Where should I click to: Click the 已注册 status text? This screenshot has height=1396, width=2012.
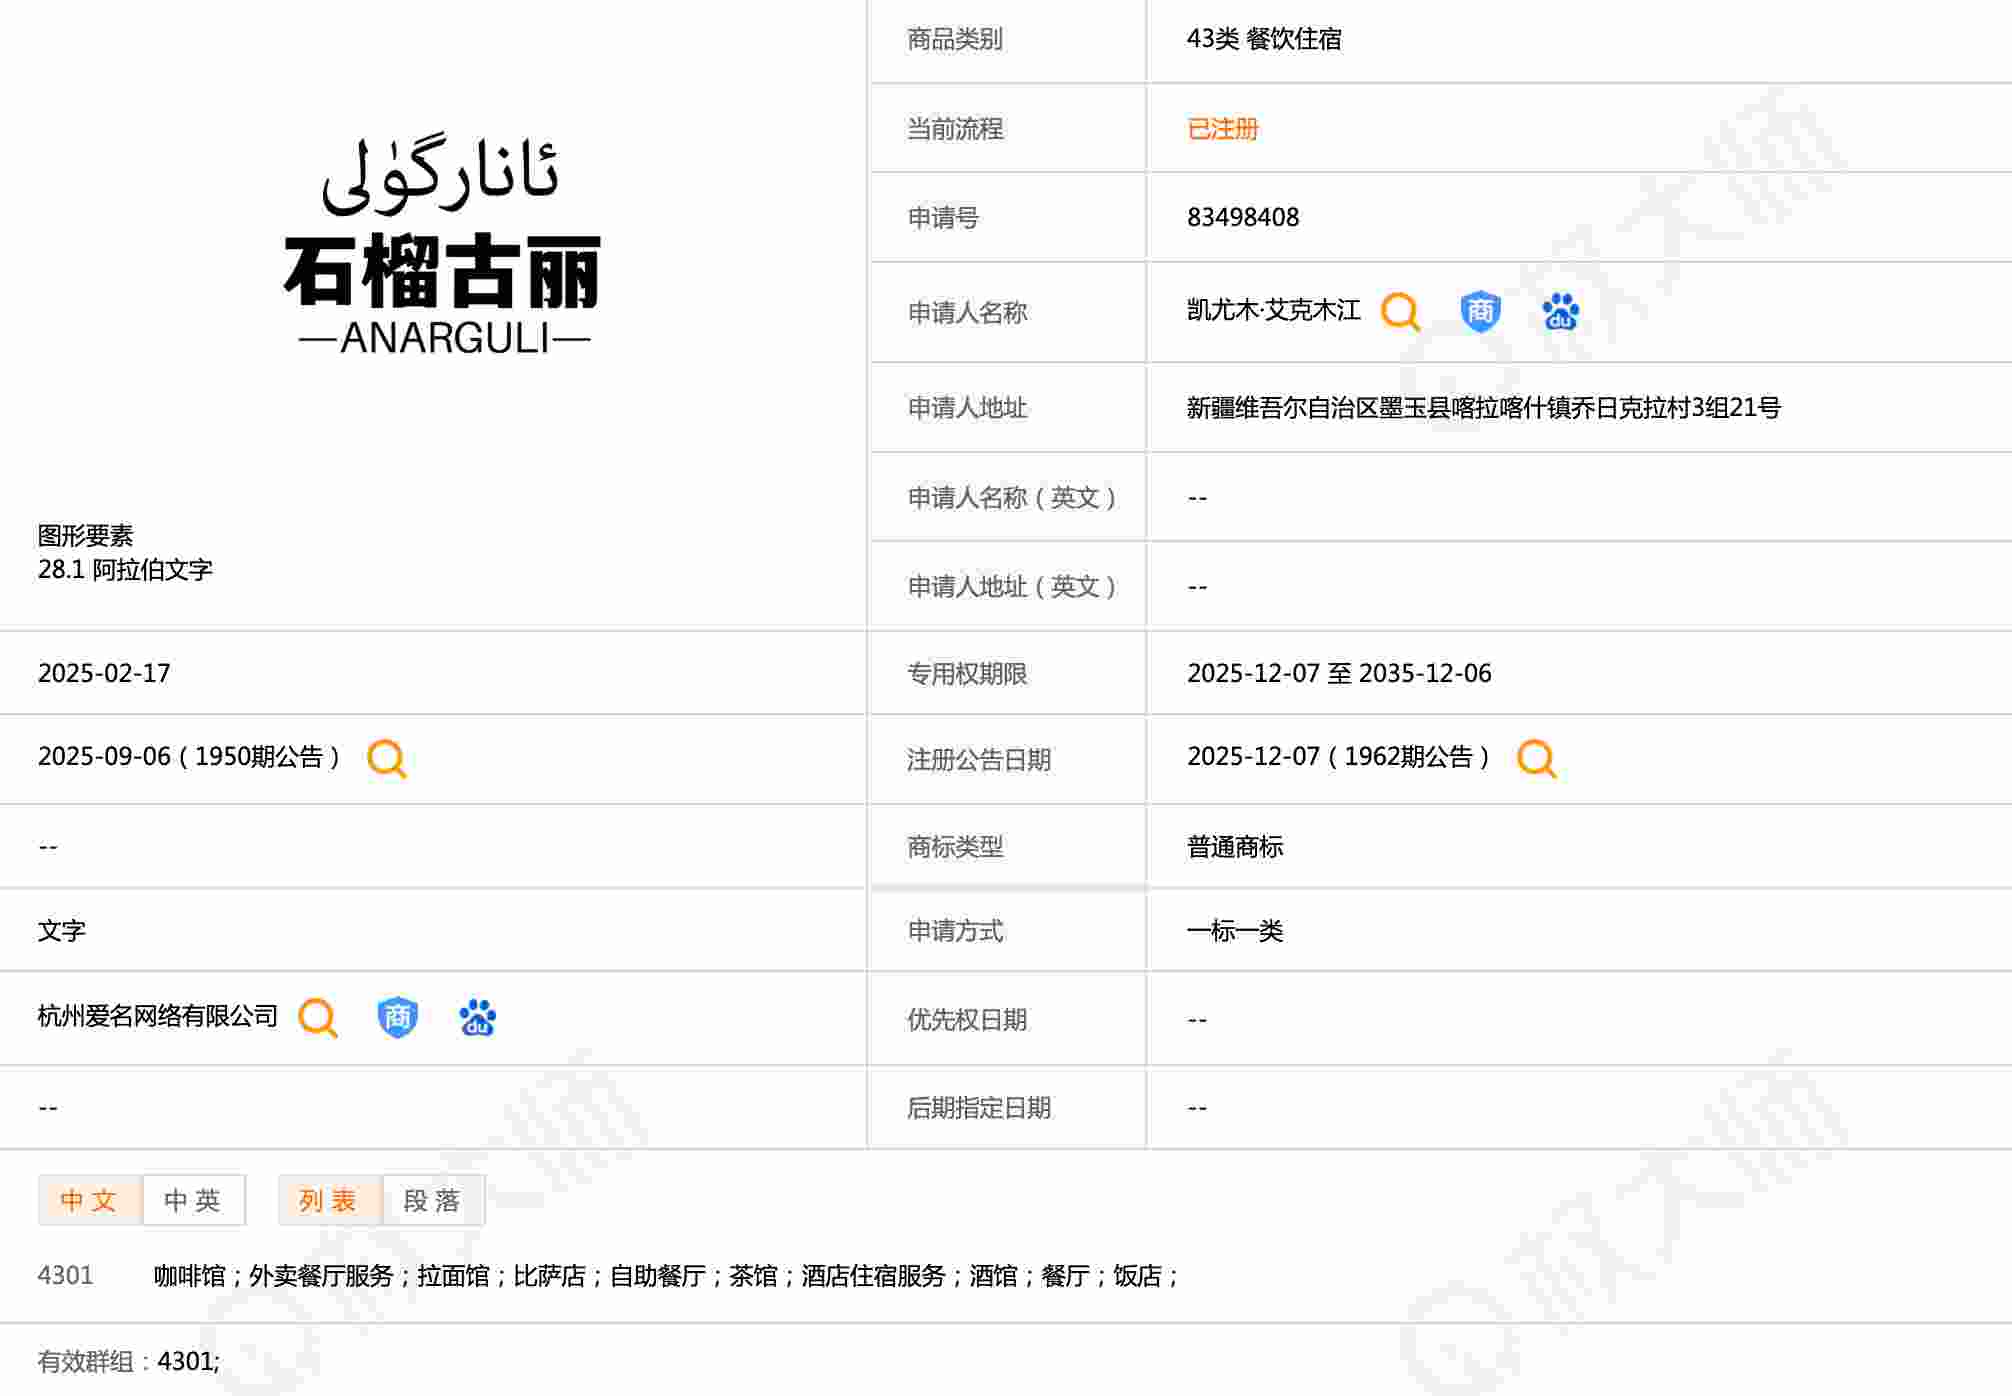tap(1222, 129)
